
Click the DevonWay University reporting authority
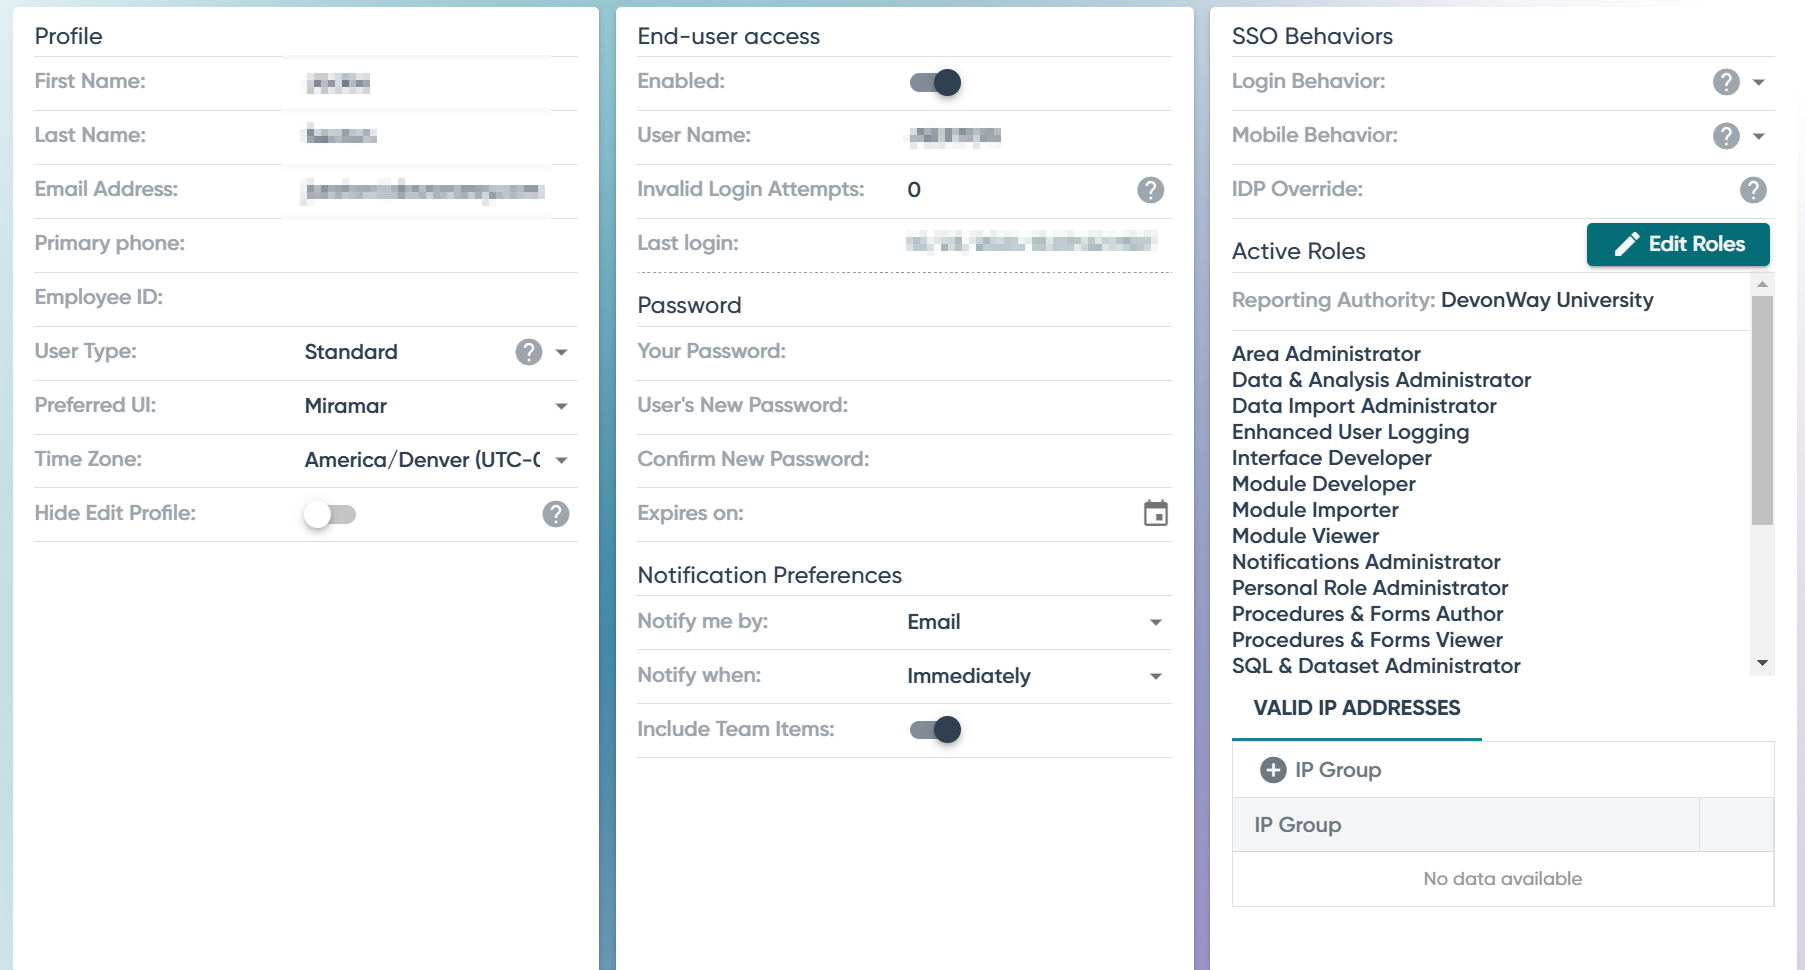[1547, 300]
